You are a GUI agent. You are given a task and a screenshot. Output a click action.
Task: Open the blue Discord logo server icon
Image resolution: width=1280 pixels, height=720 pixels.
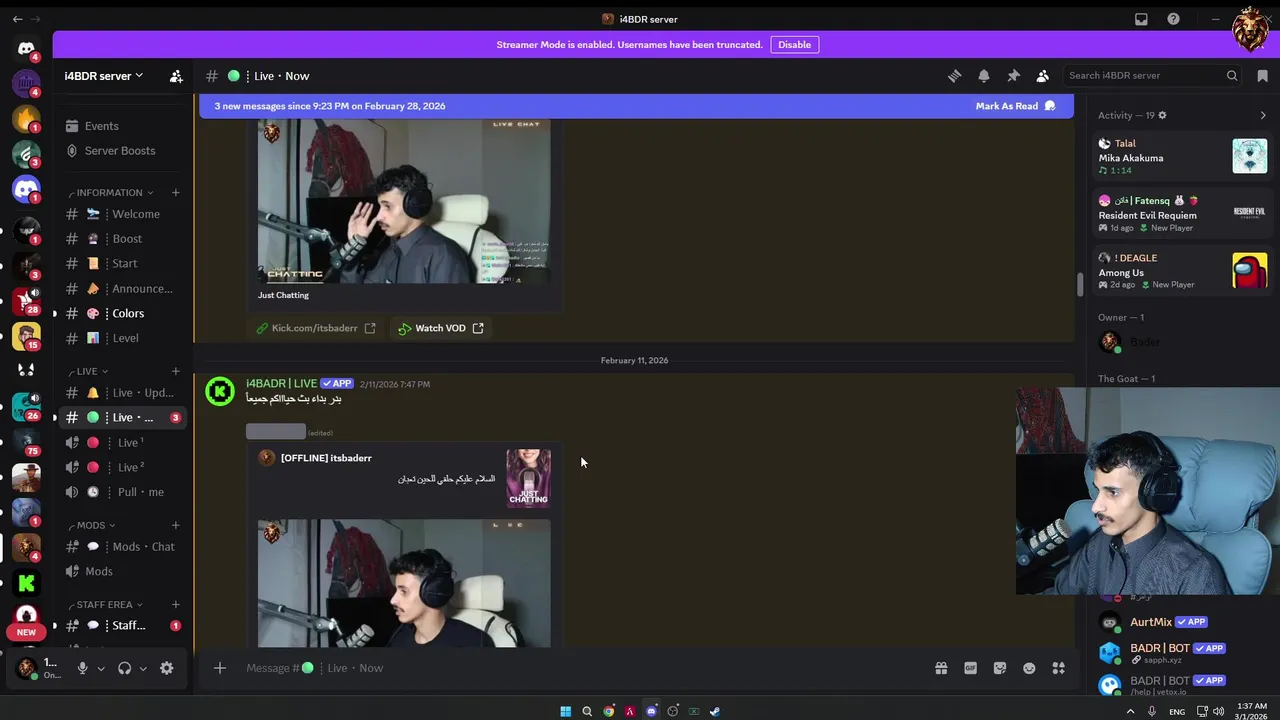click(x=26, y=188)
